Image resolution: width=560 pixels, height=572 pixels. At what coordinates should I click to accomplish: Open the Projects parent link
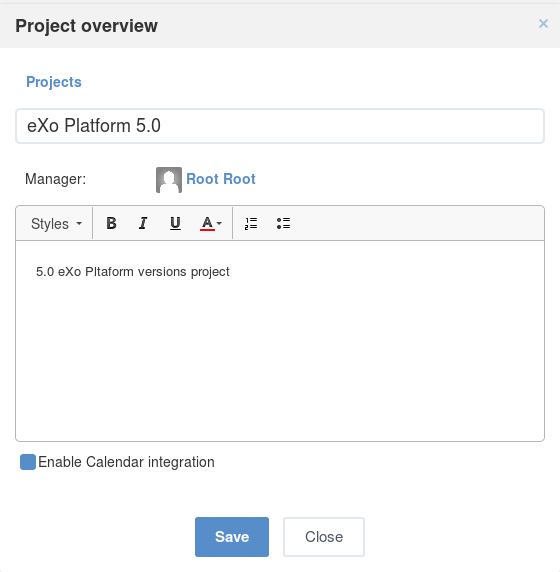(54, 82)
